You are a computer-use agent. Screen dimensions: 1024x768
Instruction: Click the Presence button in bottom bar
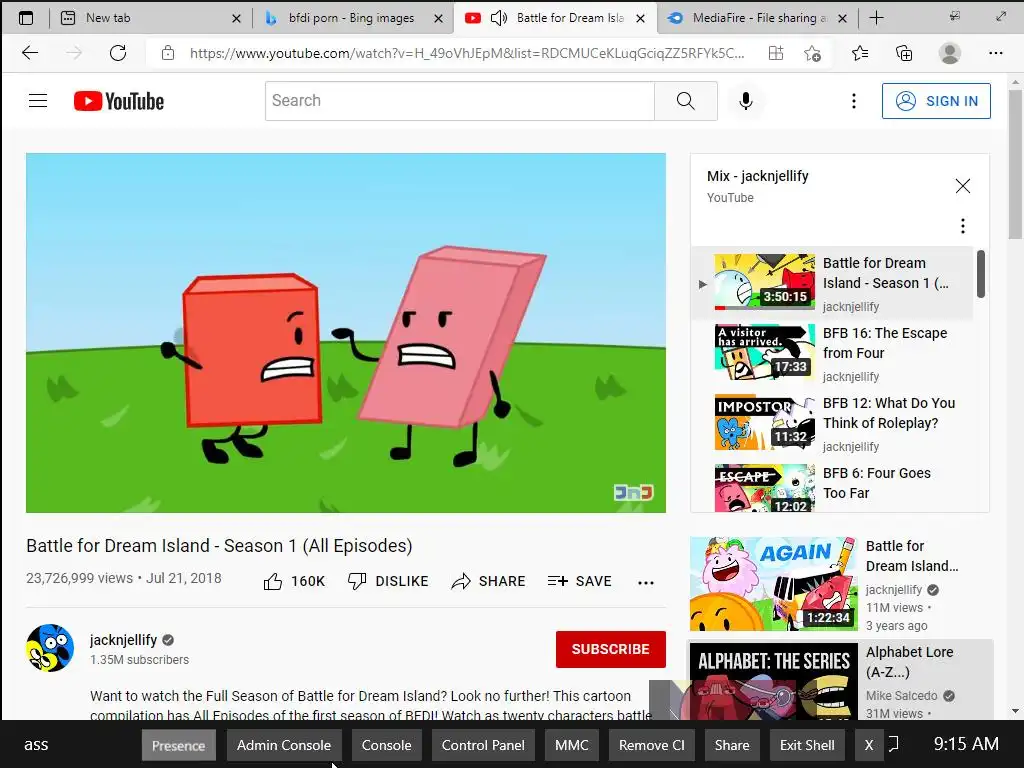(178, 745)
